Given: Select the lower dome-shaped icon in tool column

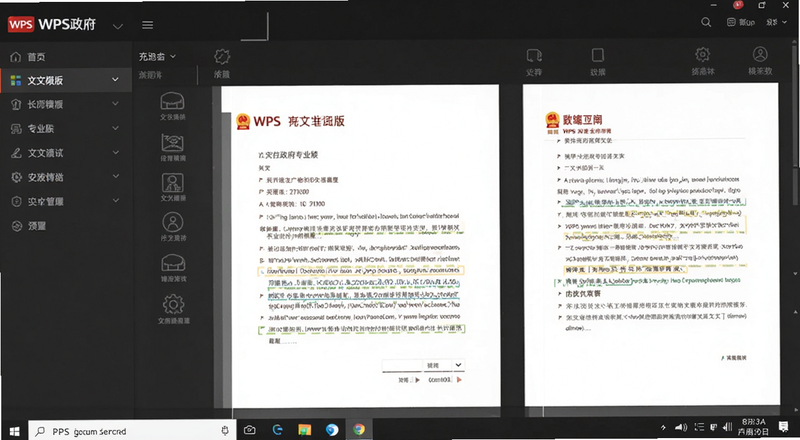Looking at the screenshot, I should [x=173, y=263].
